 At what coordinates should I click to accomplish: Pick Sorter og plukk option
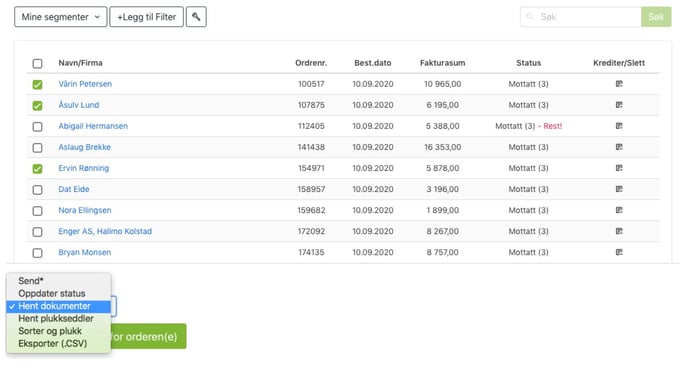pos(50,331)
